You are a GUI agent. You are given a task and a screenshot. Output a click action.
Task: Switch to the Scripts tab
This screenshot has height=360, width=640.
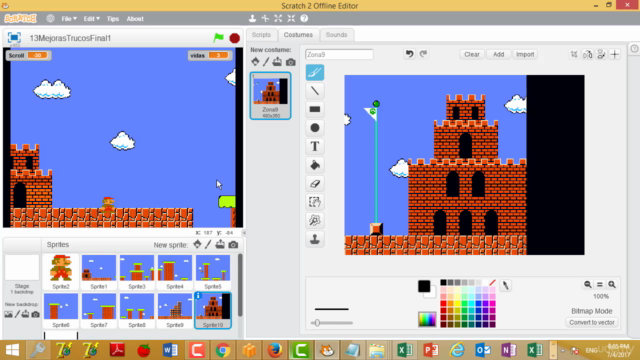(261, 35)
